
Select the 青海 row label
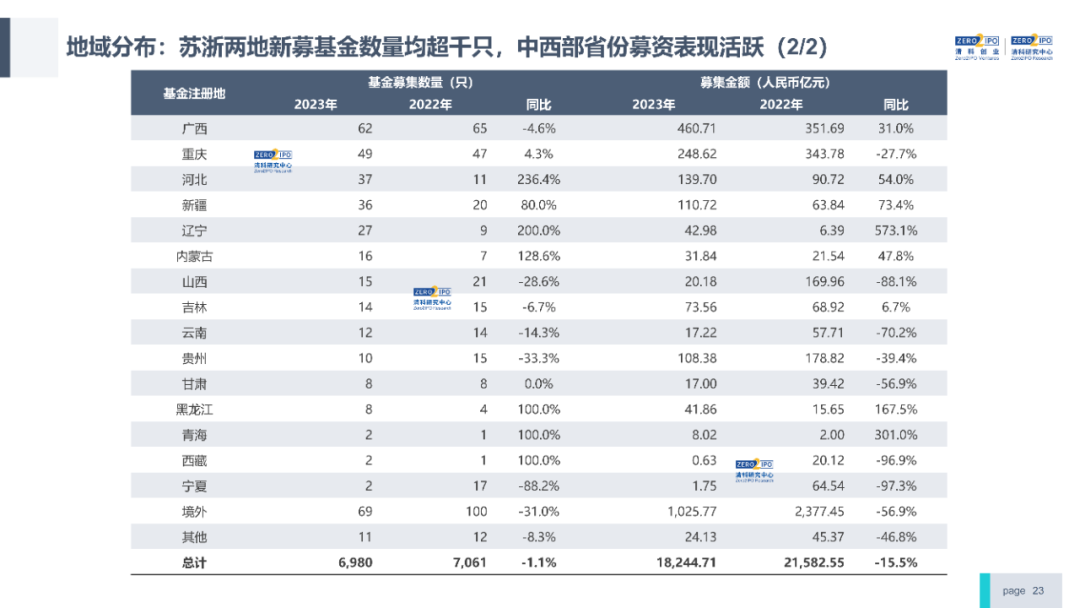194,435
